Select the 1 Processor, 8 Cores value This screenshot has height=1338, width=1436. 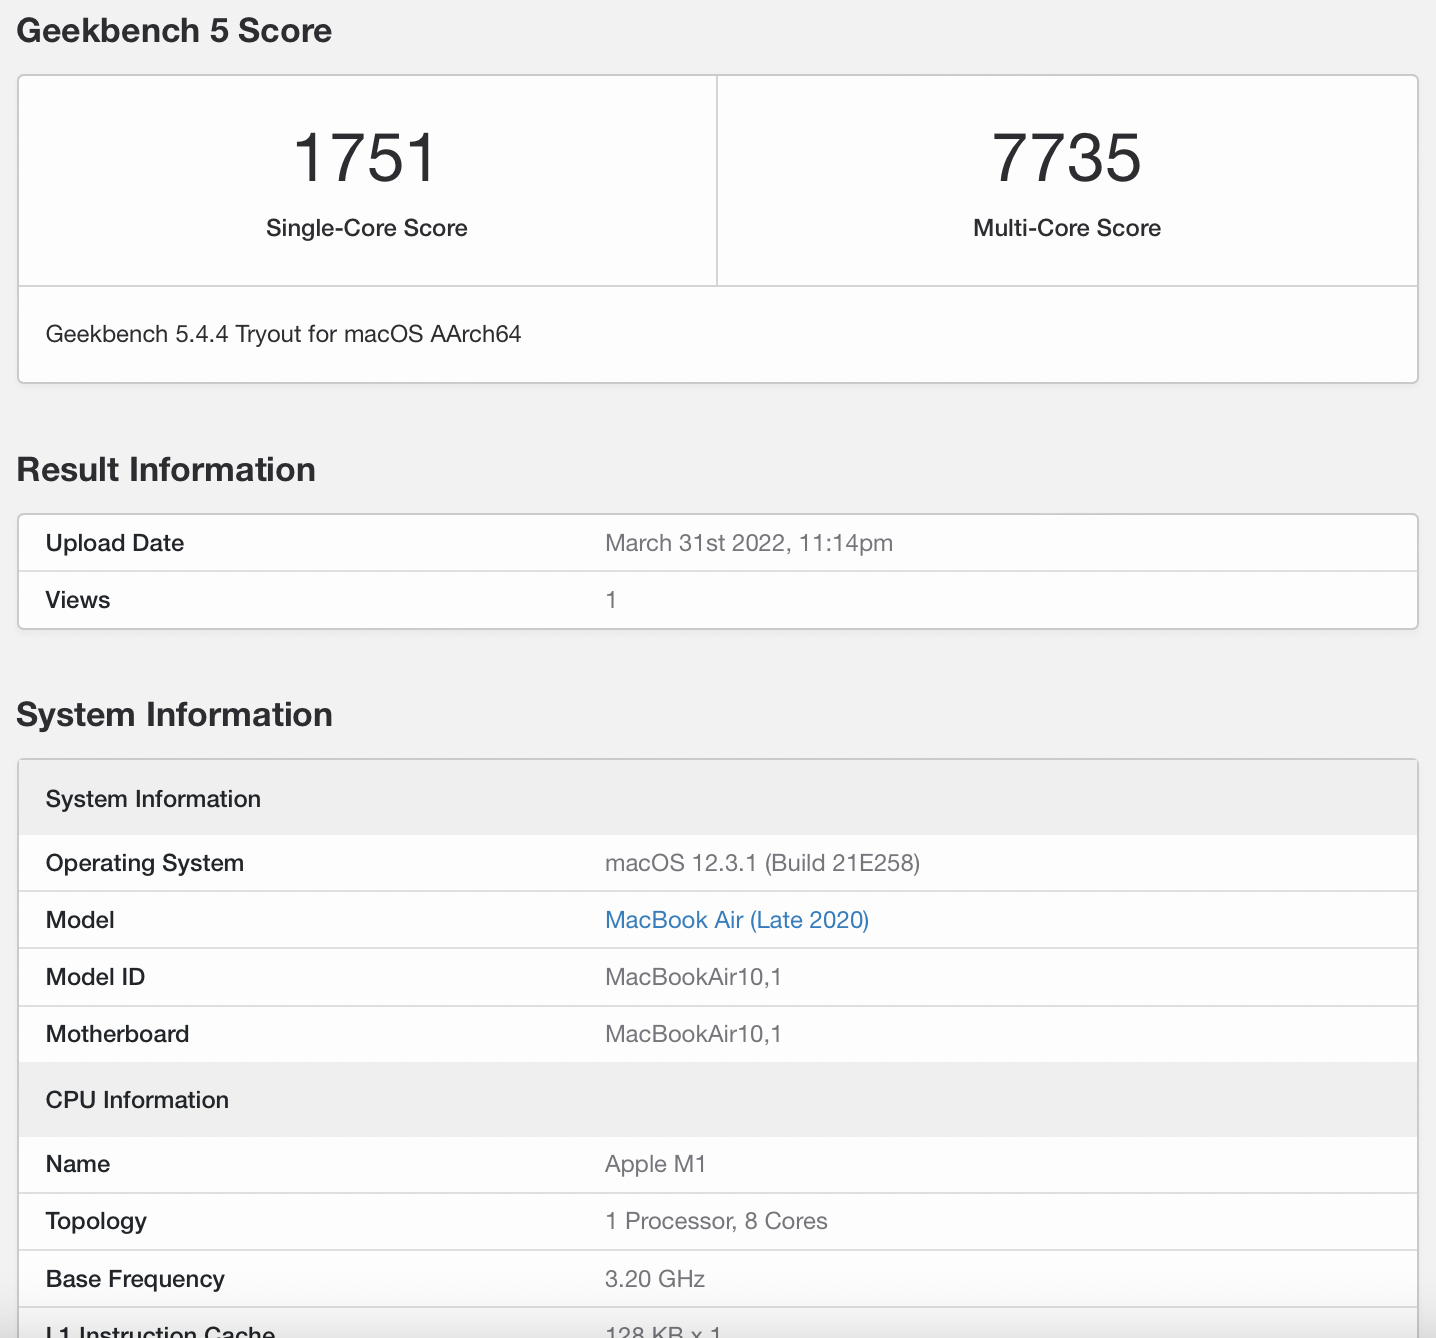[x=716, y=1221]
